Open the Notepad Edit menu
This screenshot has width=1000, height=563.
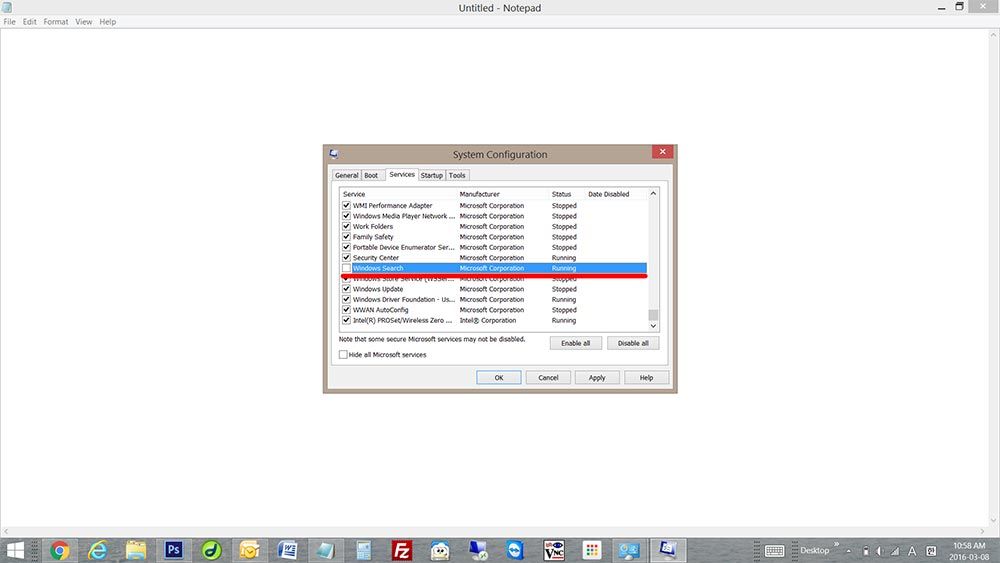pos(29,22)
